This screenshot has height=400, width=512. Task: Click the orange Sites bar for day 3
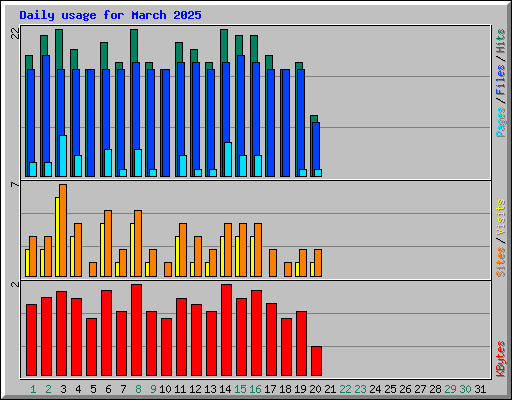tap(63, 230)
